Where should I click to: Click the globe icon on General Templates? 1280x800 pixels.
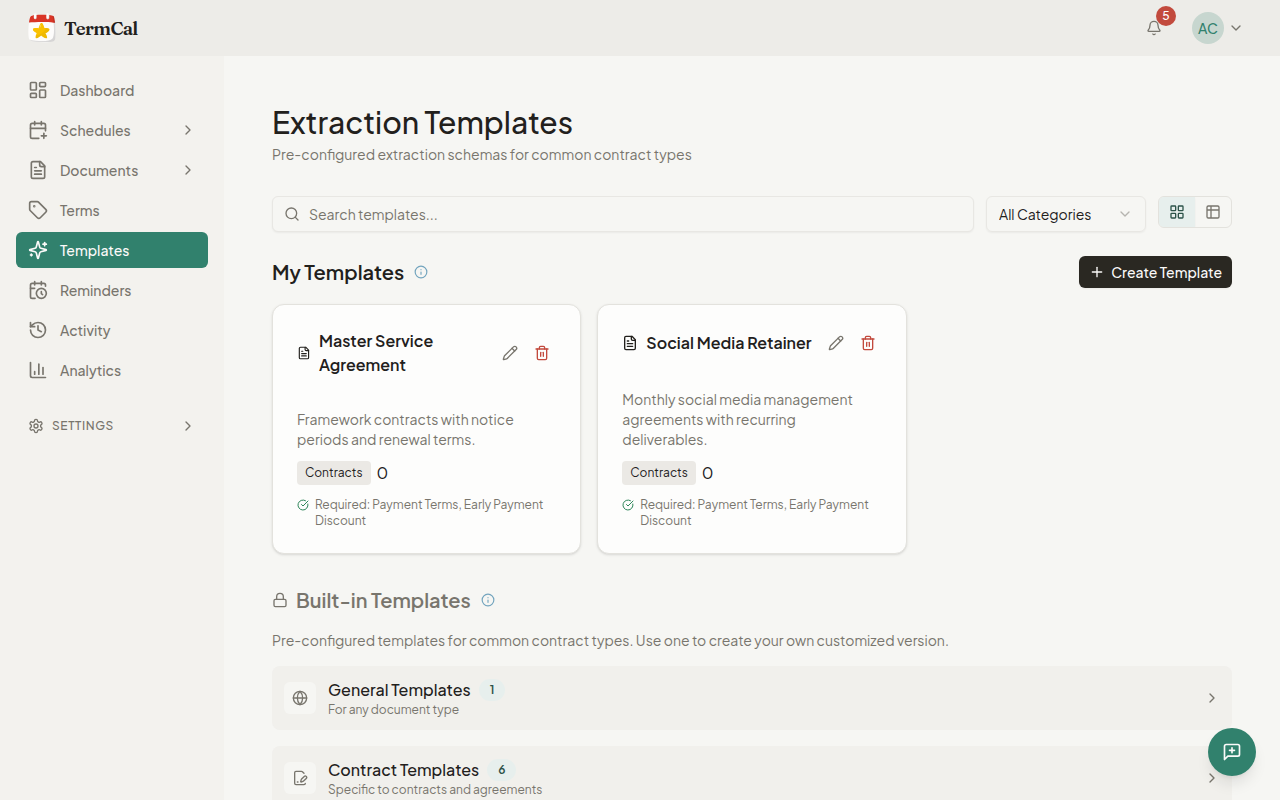tap(300, 697)
